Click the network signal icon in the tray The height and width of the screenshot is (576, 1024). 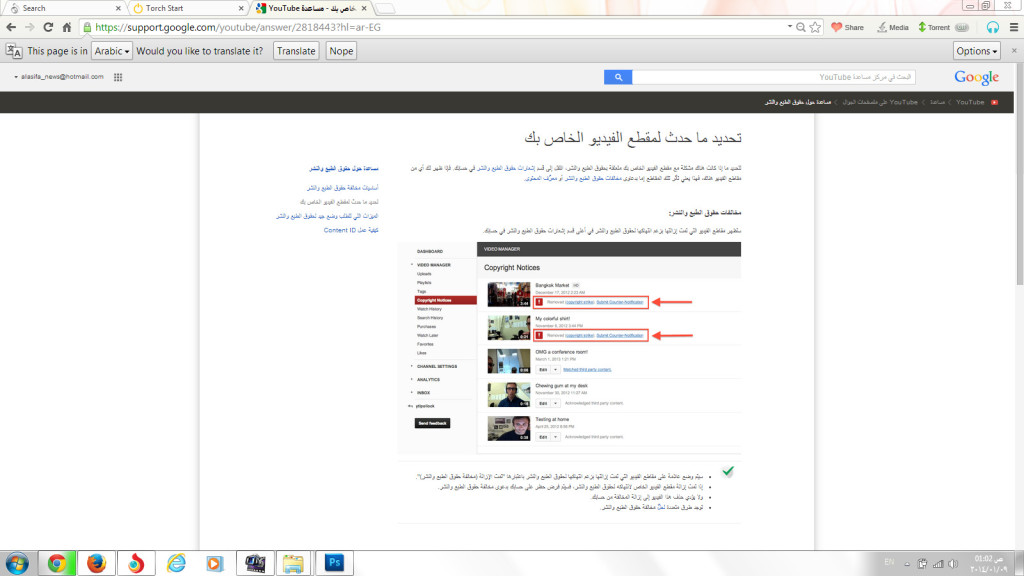click(x=938, y=563)
